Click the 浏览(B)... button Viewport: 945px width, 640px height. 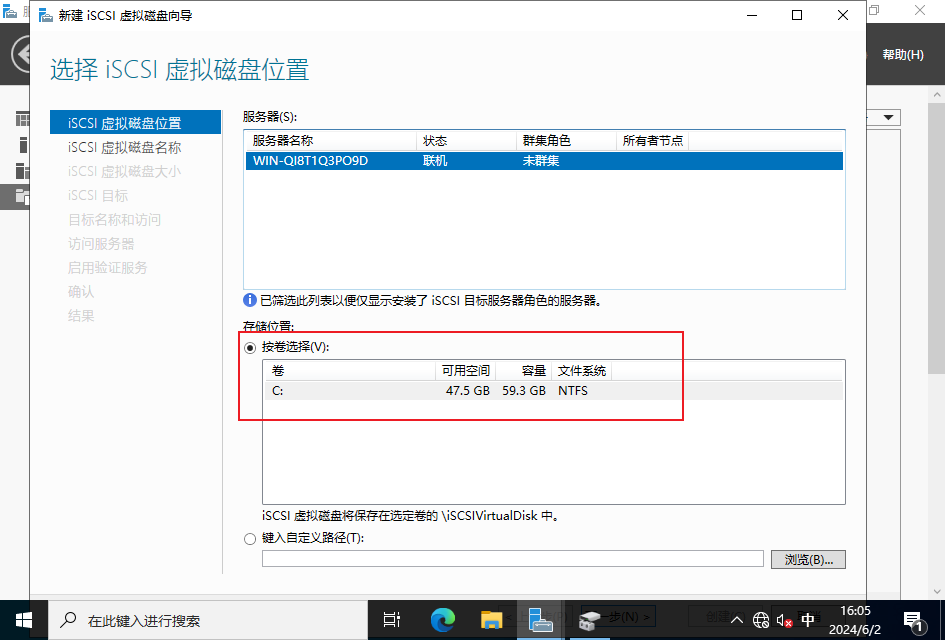[808, 559]
